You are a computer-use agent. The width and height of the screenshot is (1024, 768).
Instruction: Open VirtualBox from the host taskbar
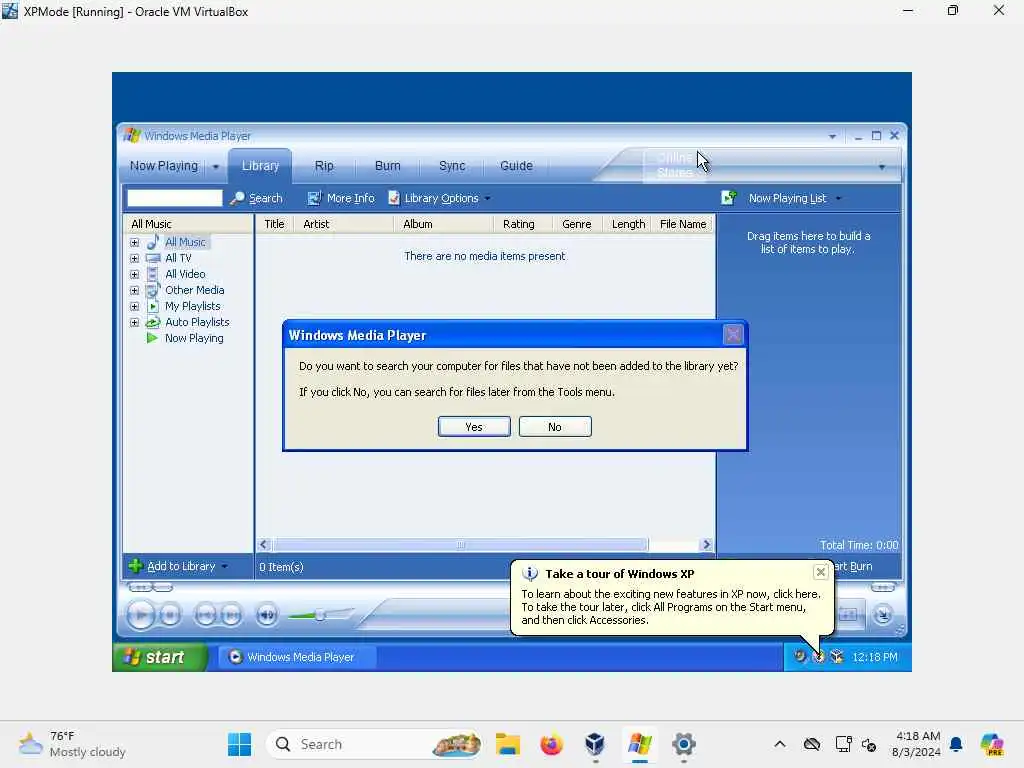click(595, 744)
